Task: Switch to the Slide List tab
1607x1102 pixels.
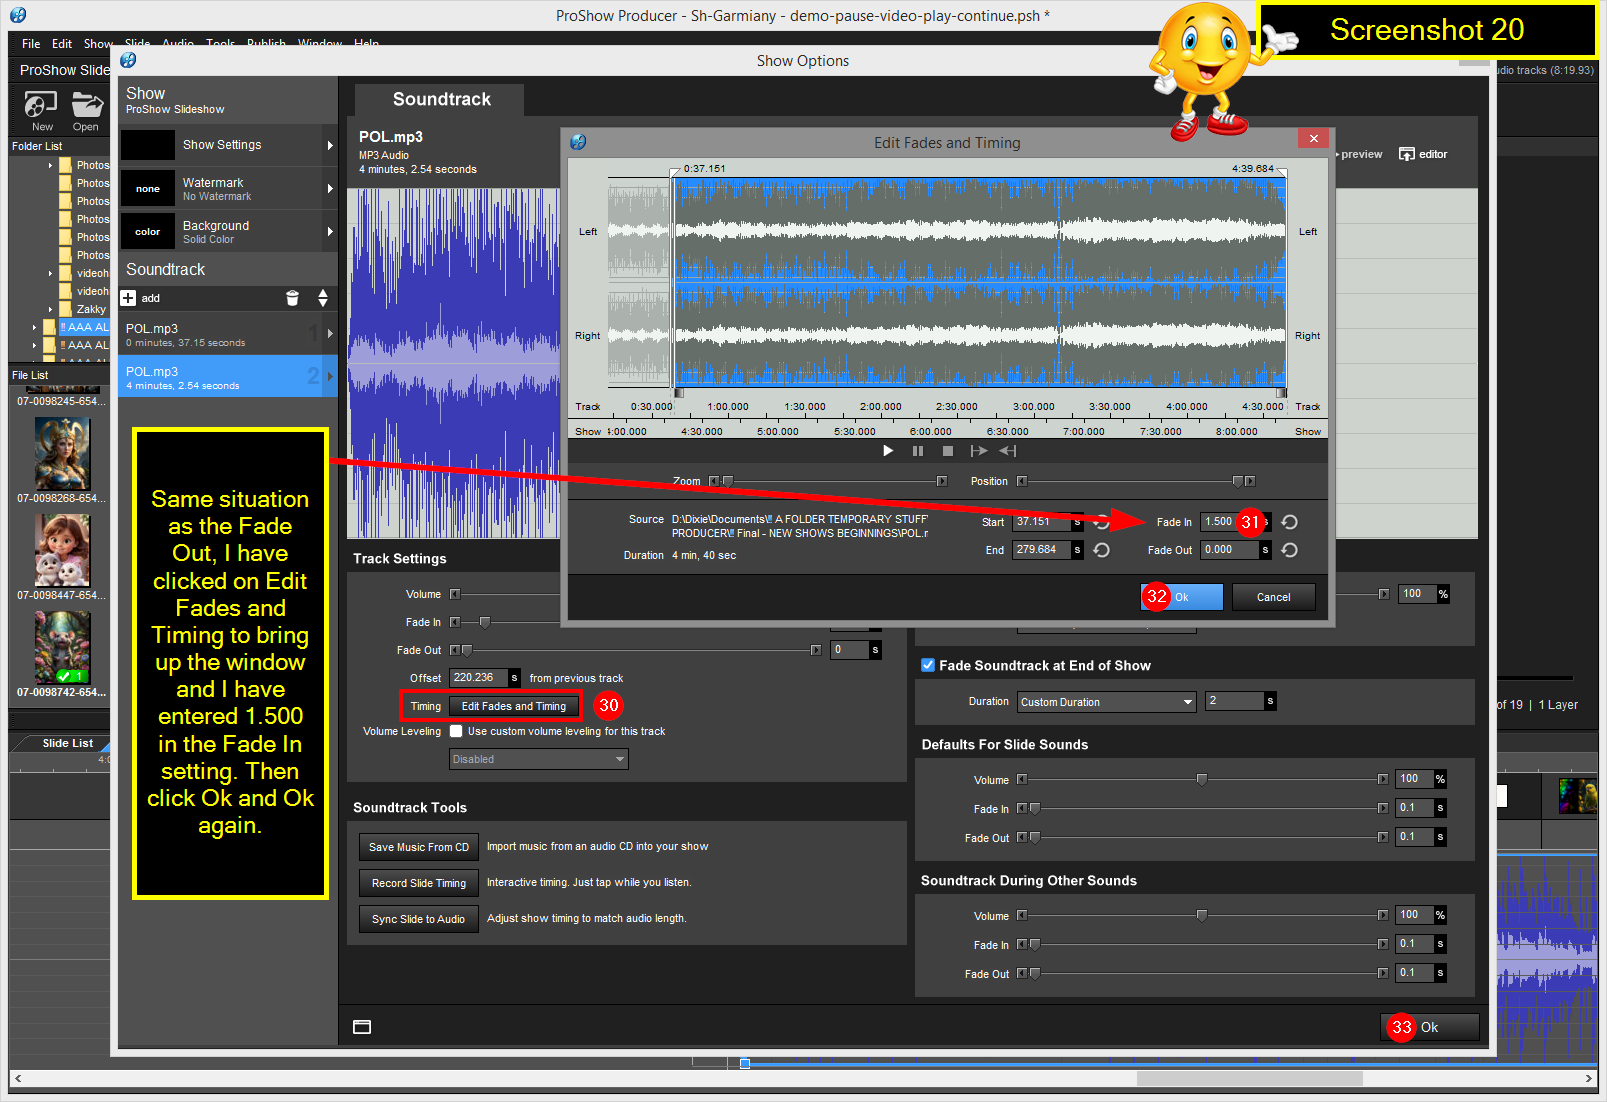Action: 67,743
